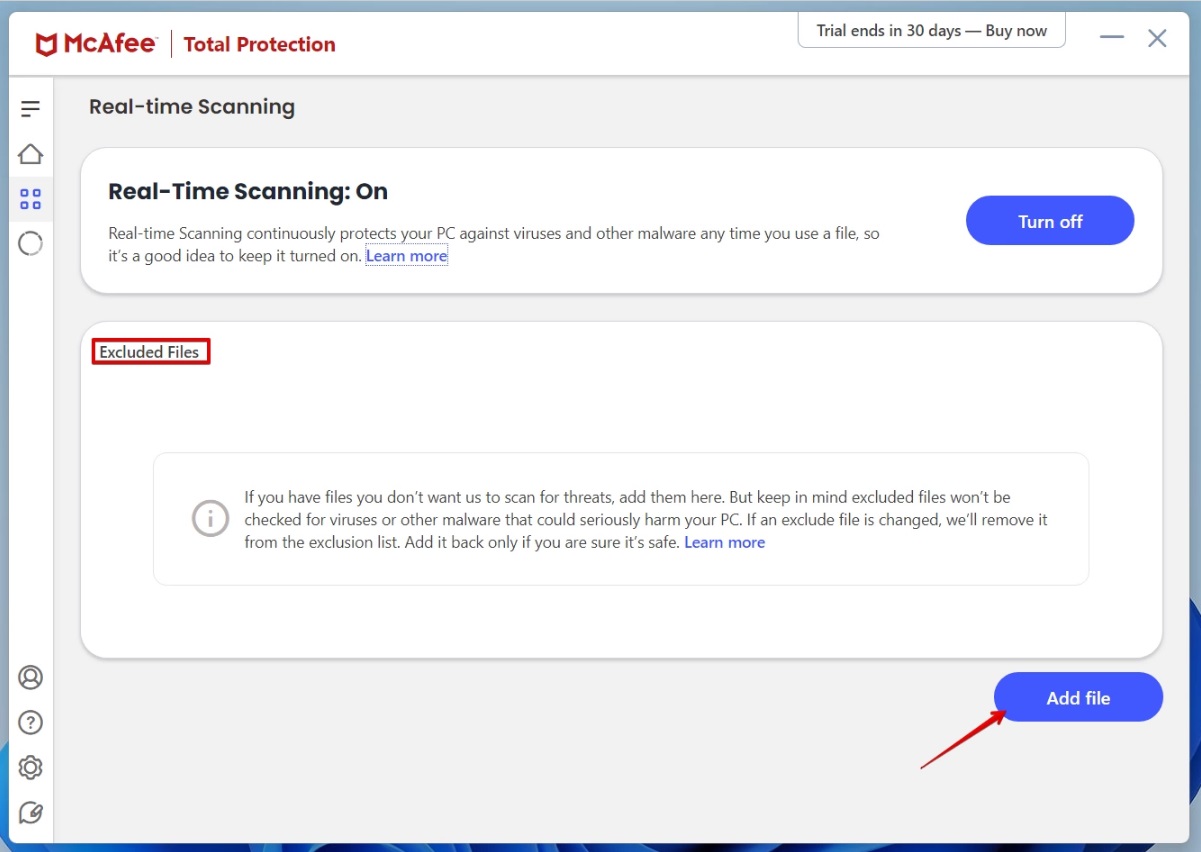
Task: Open the Account profile icon
Action: point(30,677)
